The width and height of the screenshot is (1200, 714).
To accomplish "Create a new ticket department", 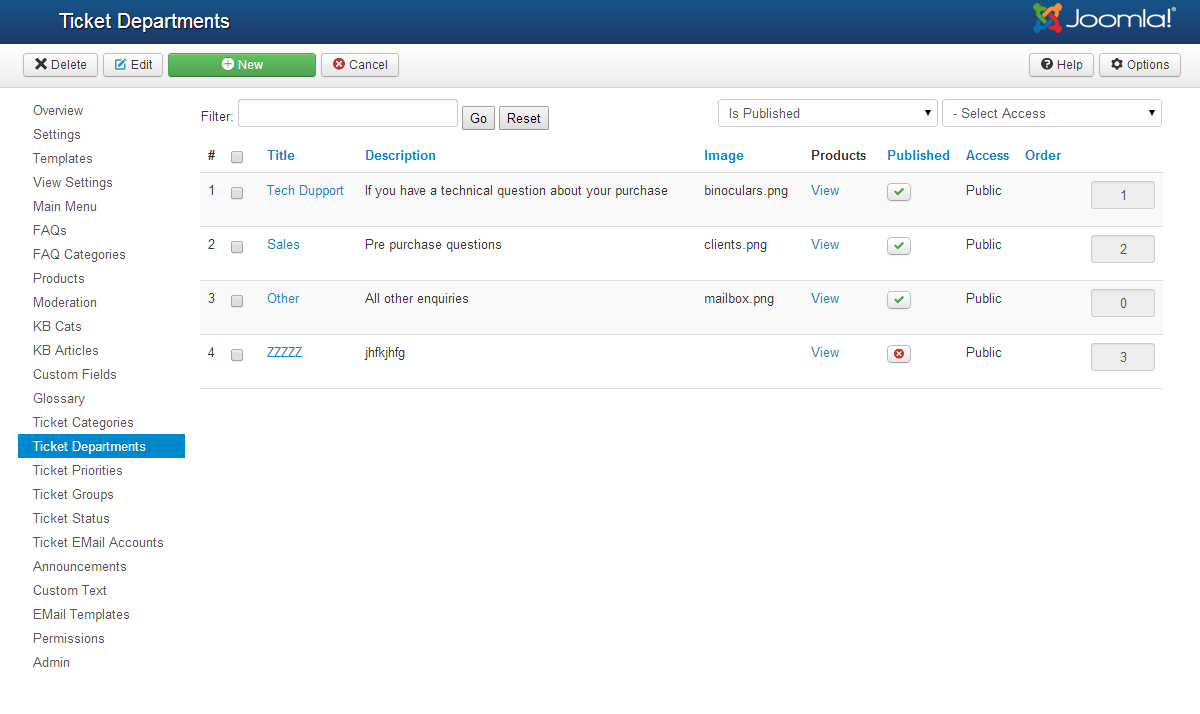I will (x=242, y=65).
